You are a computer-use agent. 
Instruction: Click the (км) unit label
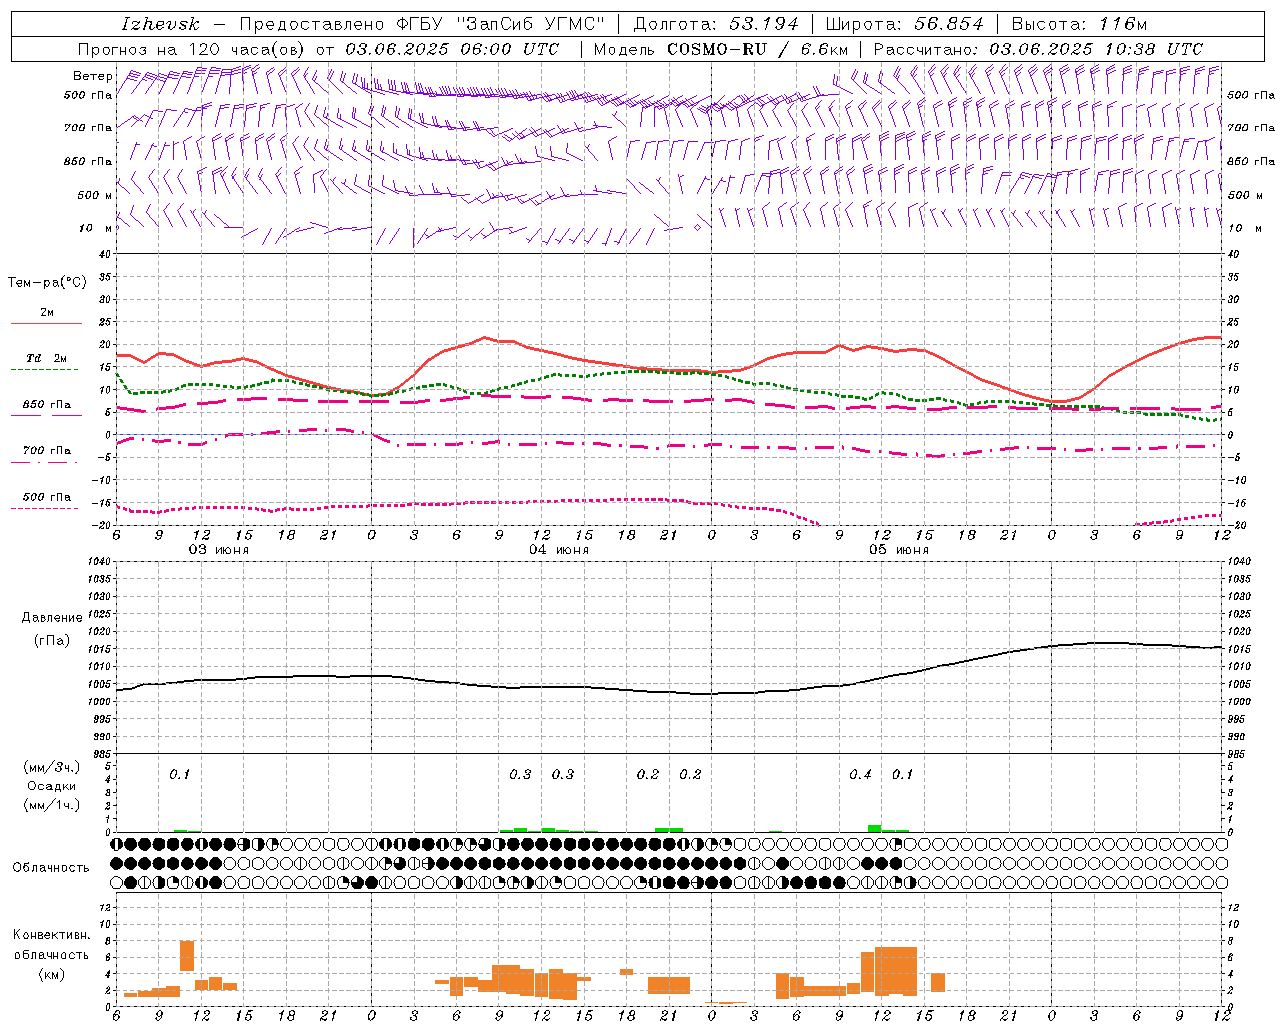(x=52, y=974)
